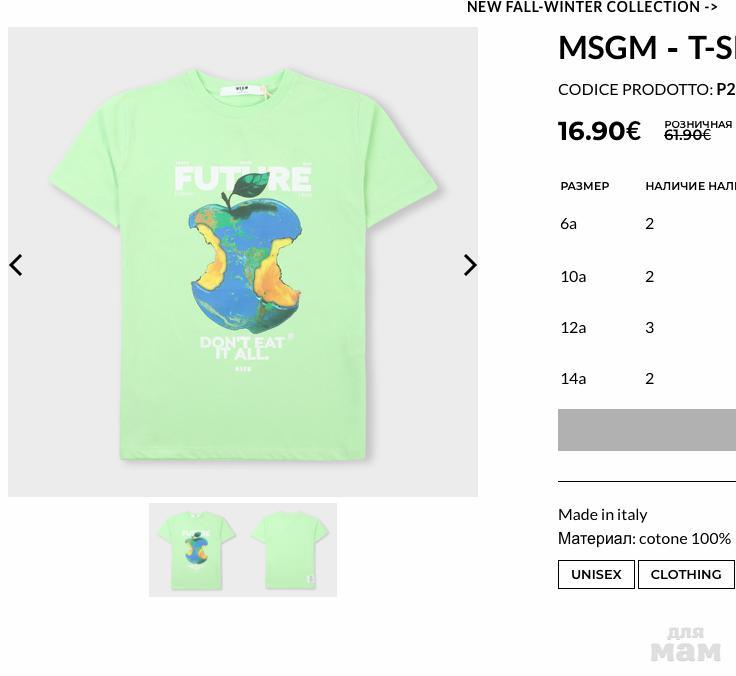The image size is (736, 676).
Task: Select the front view t-shirt thumbnail
Action: point(196,550)
